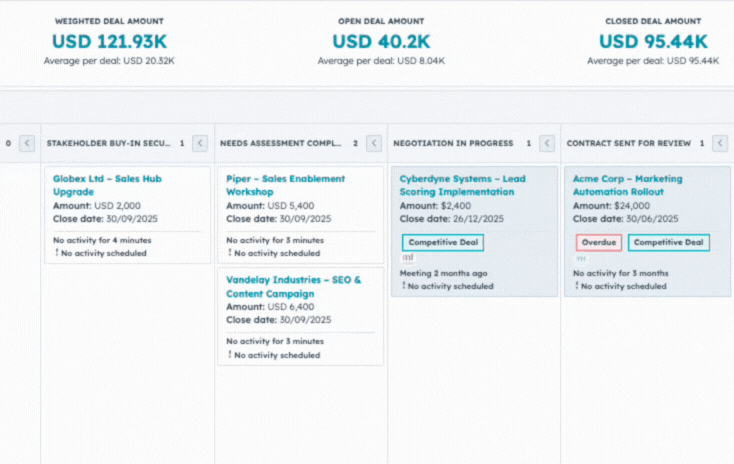Click owner avatar on Acme Corp card
The height and width of the screenshot is (464, 734).
[581, 258]
